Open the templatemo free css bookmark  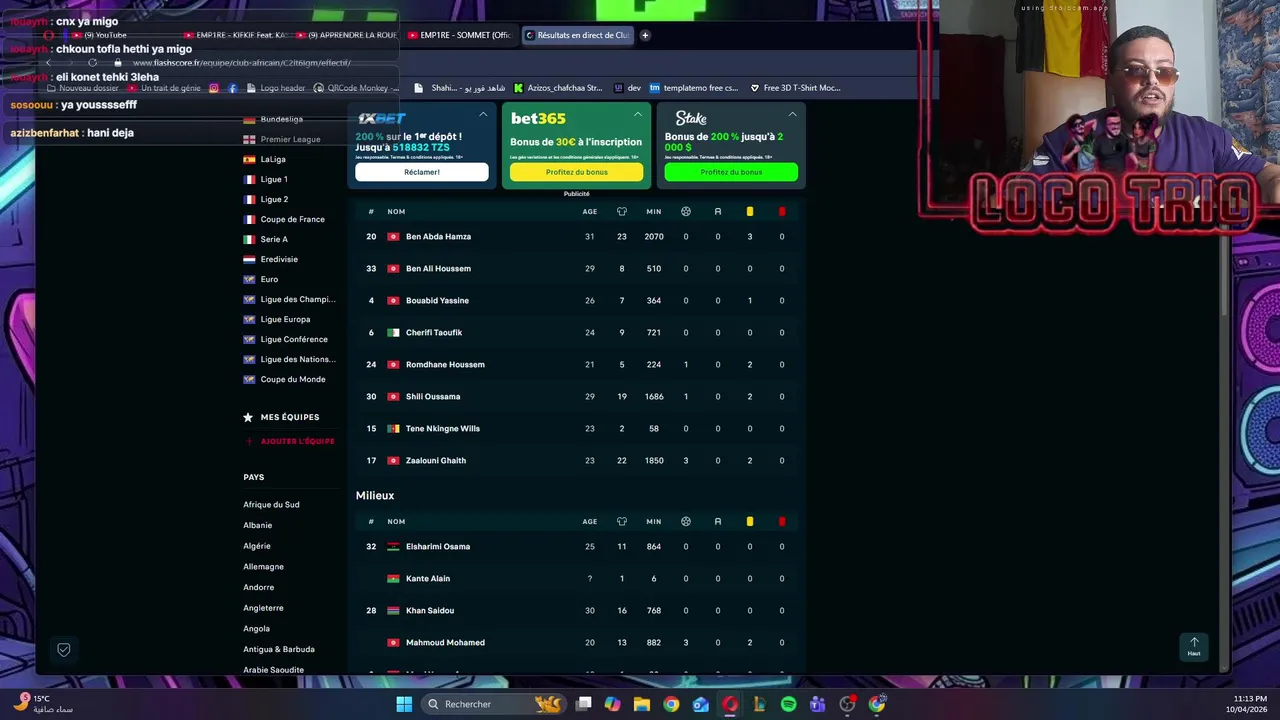pyautogui.click(x=694, y=88)
